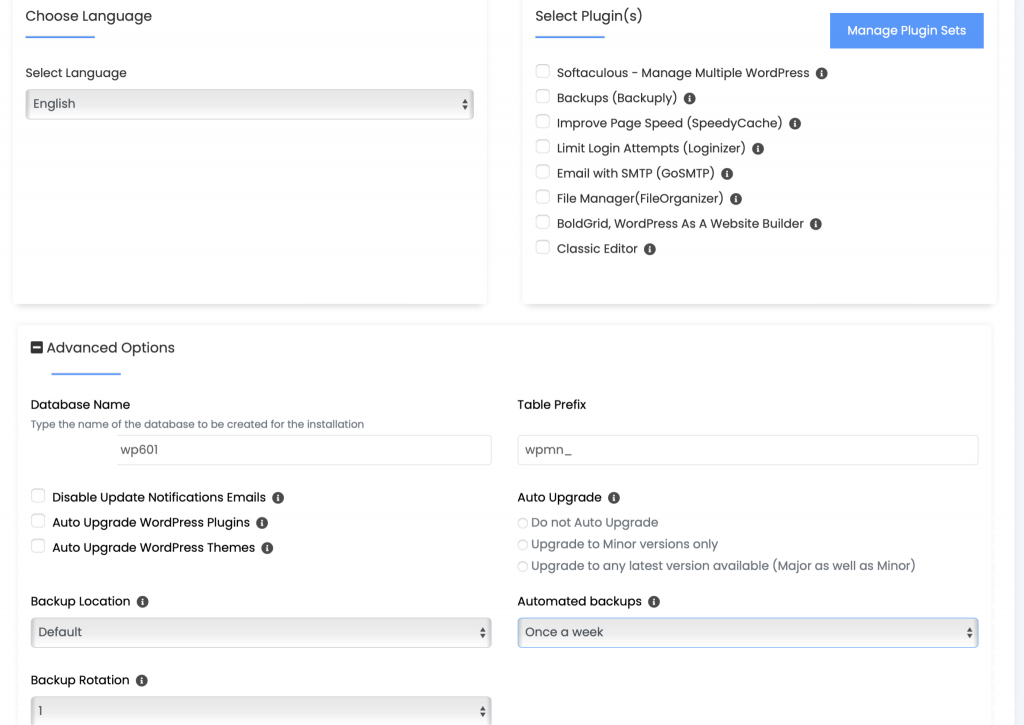
Task: Click info icon next to SpeedyCache plugin
Action: tap(795, 123)
